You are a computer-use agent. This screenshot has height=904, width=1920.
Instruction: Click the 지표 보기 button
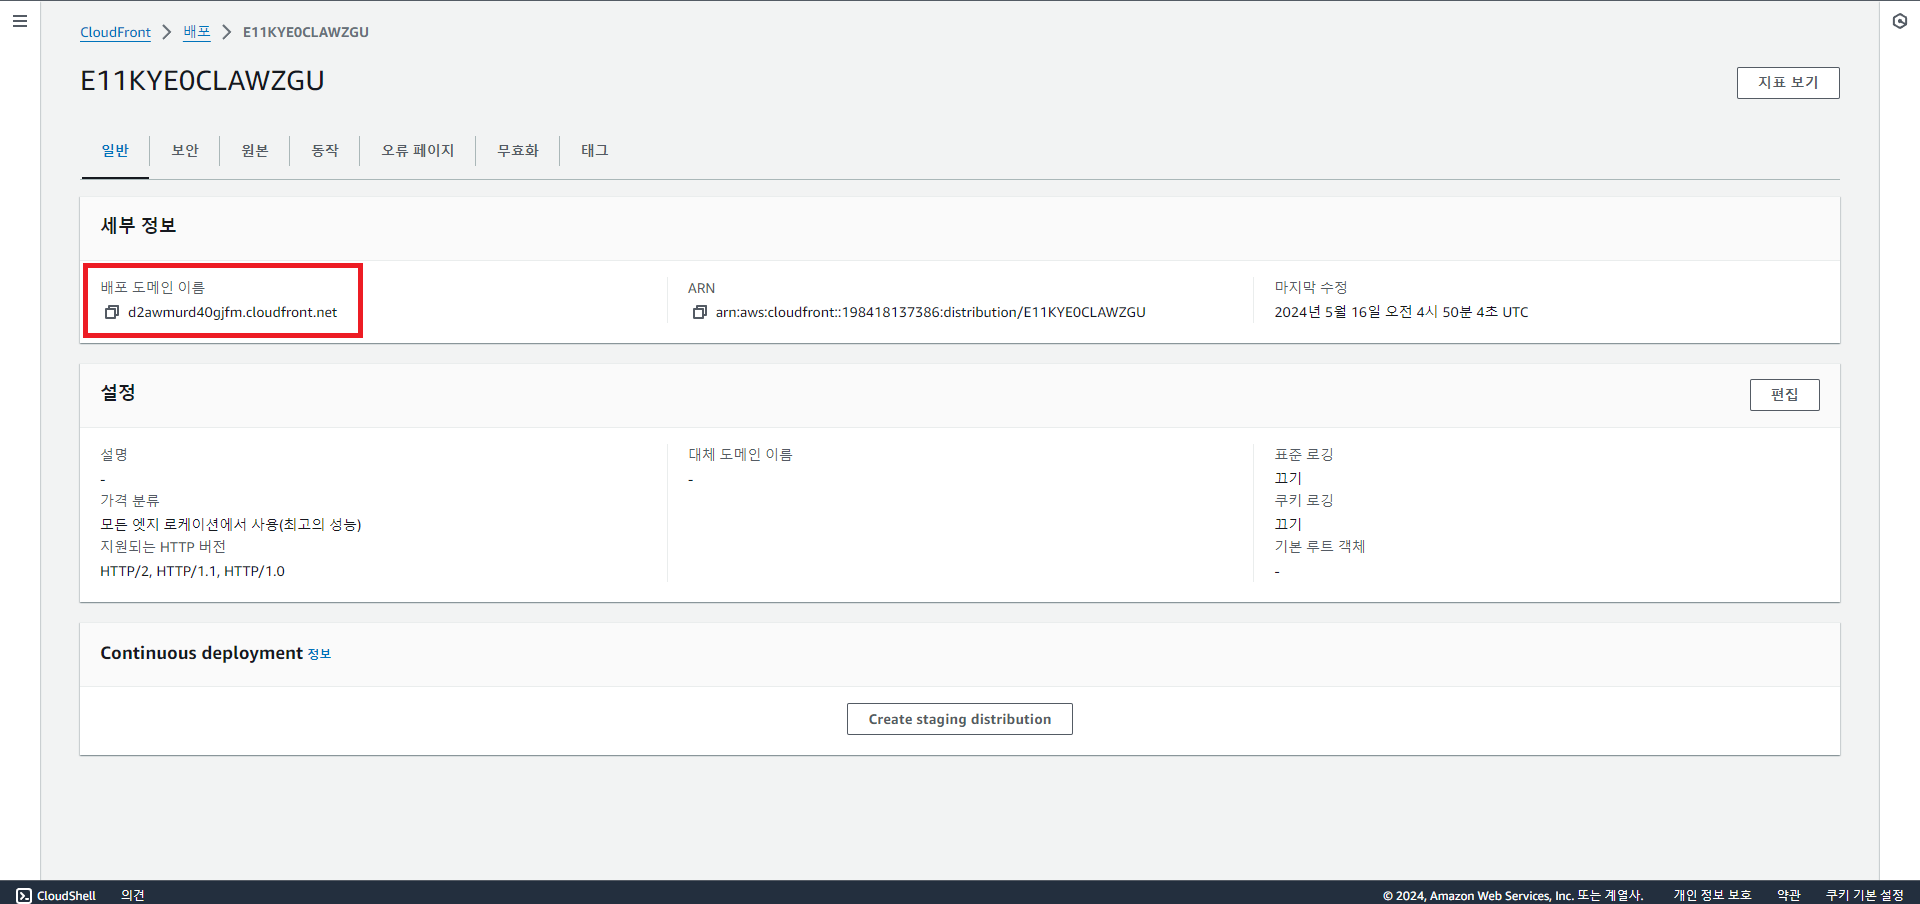(x=1788, y=83)
